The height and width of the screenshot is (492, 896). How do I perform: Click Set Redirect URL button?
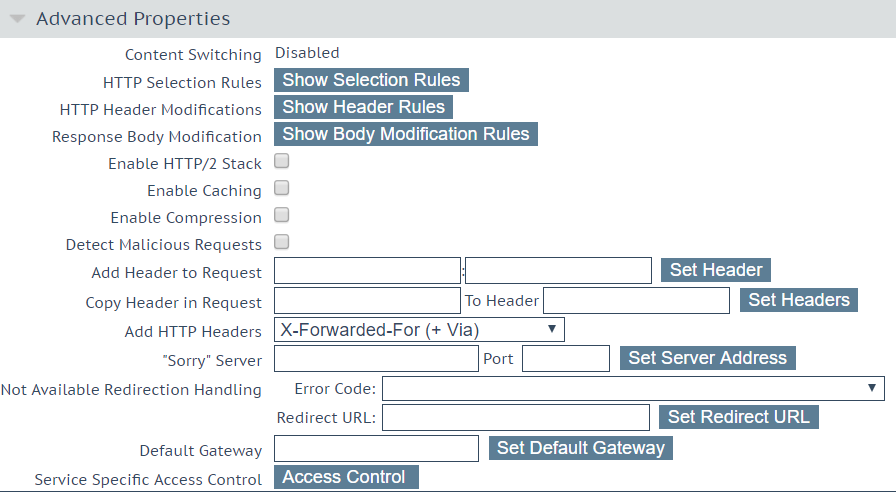(739, 417)
